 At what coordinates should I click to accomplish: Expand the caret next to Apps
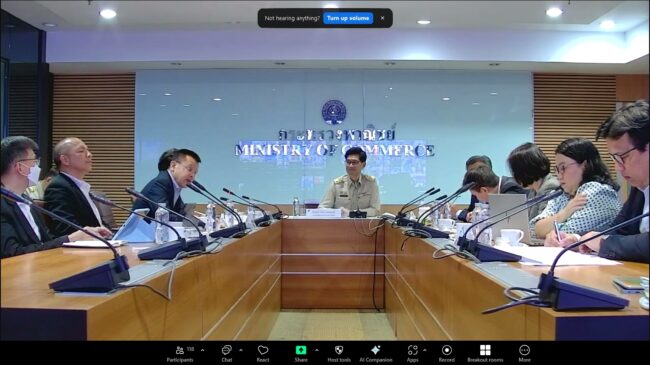[424, 350]
